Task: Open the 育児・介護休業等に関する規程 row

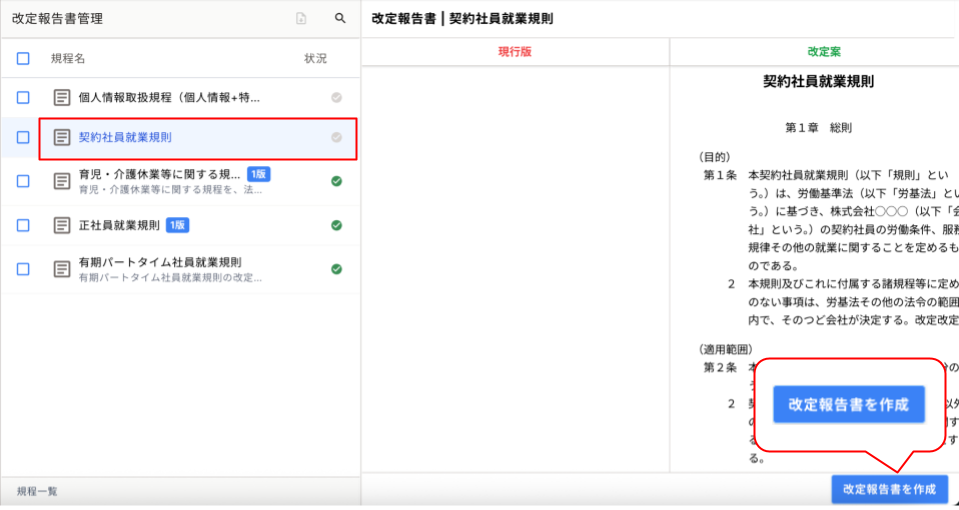Action: click(160, 175)
